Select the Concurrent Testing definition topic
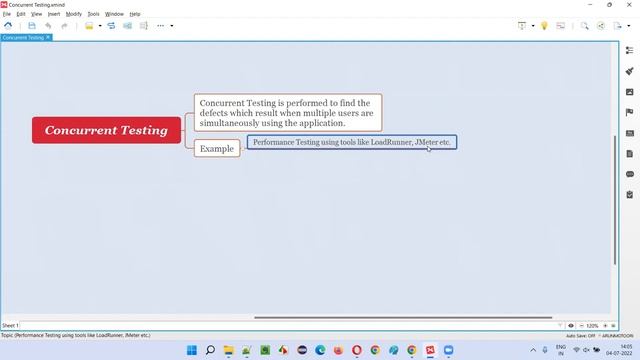Viewport: 640px width, 360px height. (288, 113)
